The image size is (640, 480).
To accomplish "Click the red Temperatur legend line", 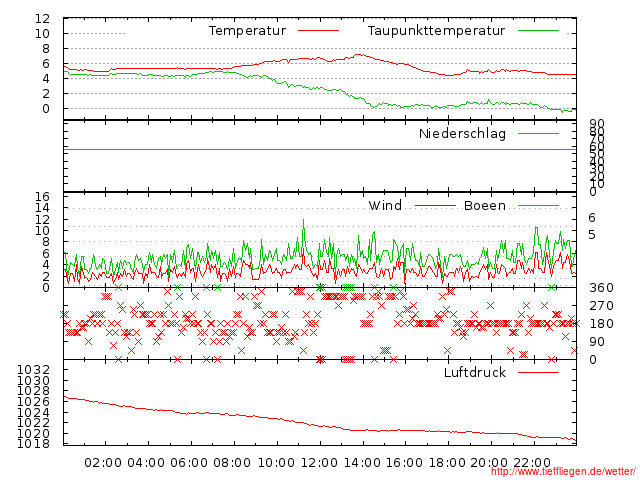I will tap(318, 31).
